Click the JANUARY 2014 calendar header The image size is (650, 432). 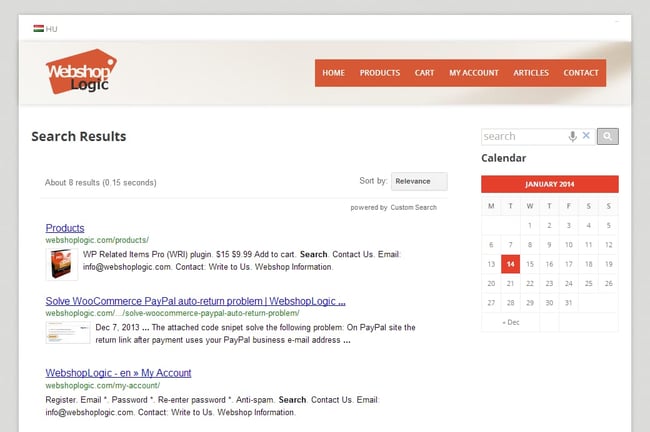pyautogui.click(x=550, y=184)
